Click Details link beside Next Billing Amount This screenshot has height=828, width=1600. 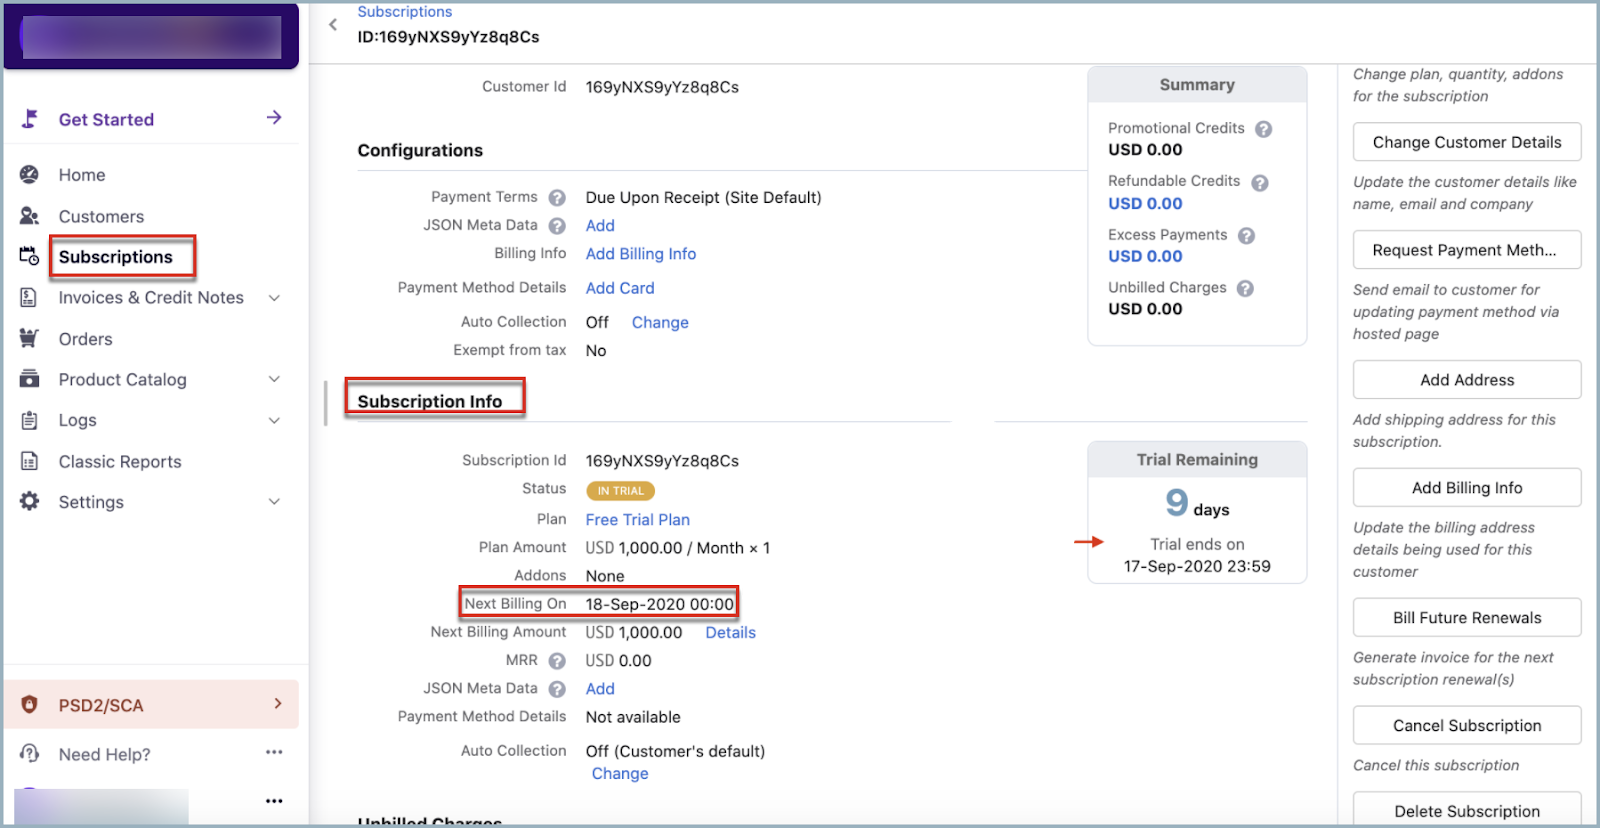(x=730, y=633)
